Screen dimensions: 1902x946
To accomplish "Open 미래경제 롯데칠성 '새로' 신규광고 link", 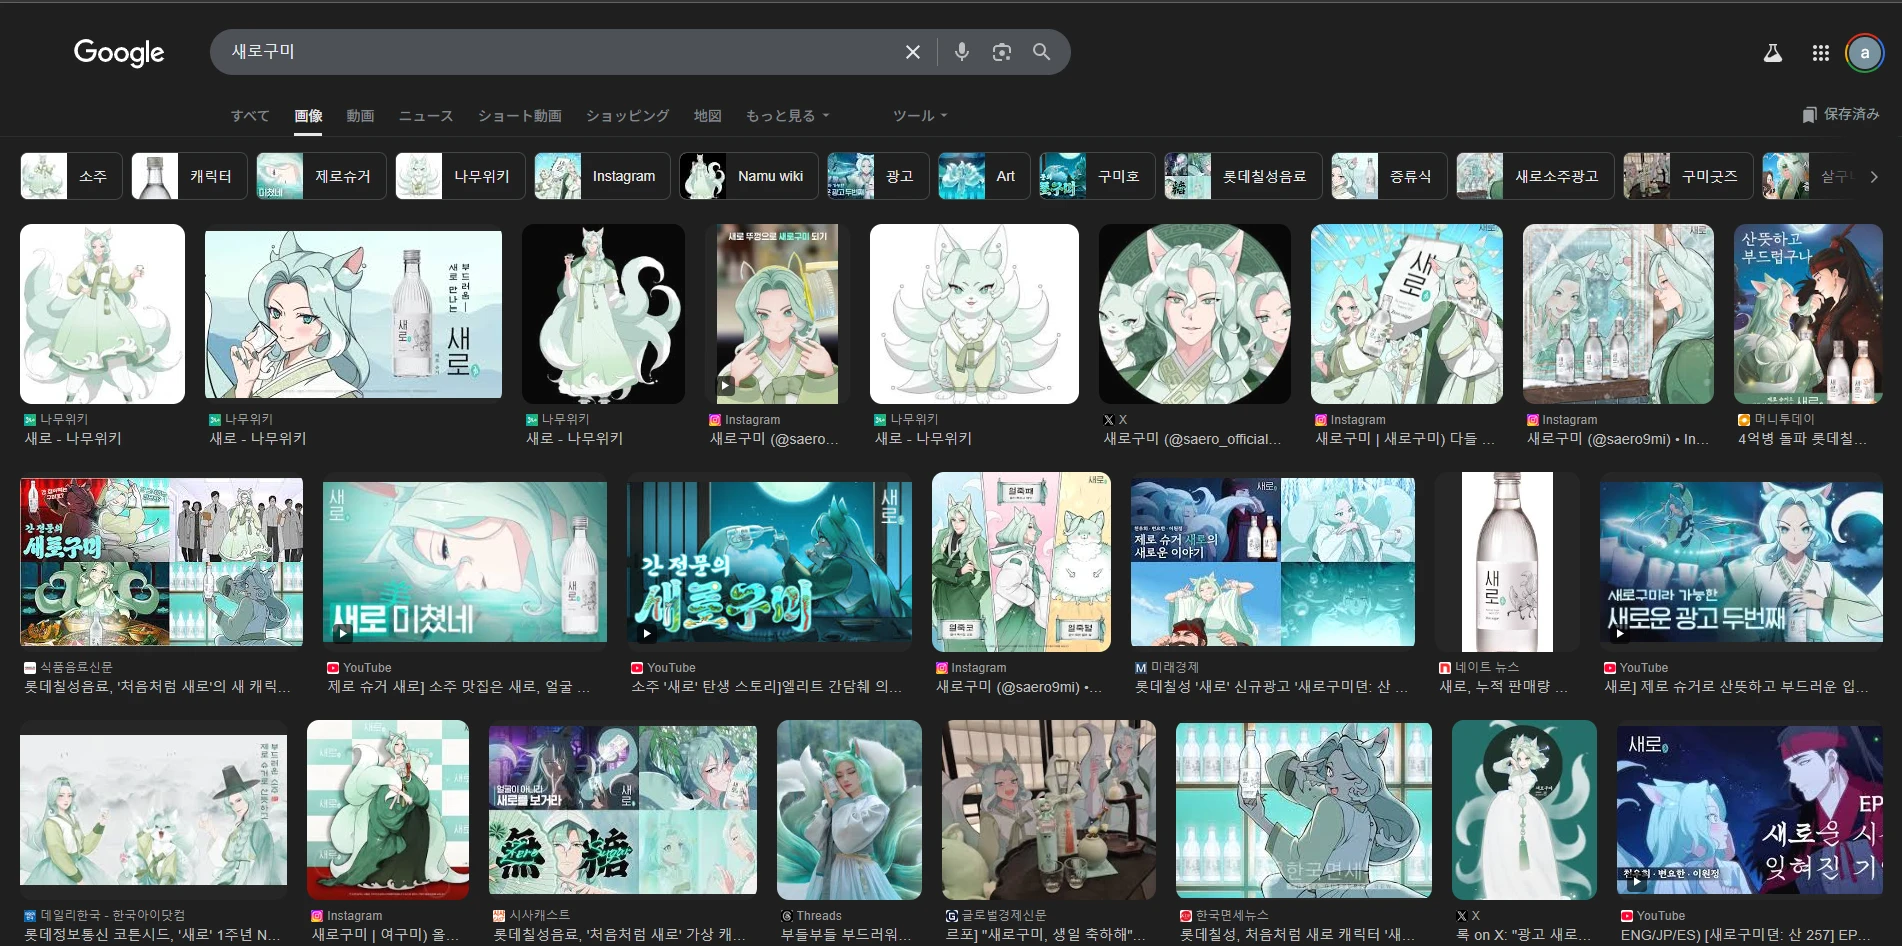I will (1271, 687).
